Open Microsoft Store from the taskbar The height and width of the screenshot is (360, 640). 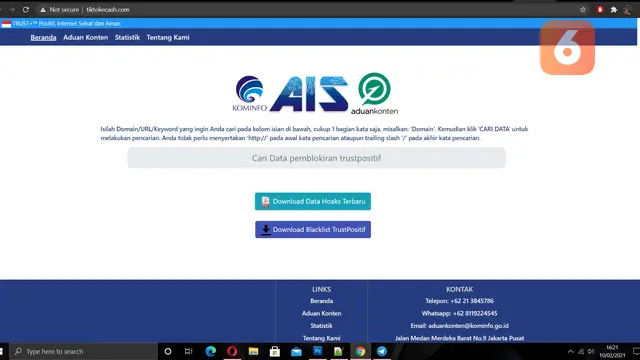tap(275, 351)
